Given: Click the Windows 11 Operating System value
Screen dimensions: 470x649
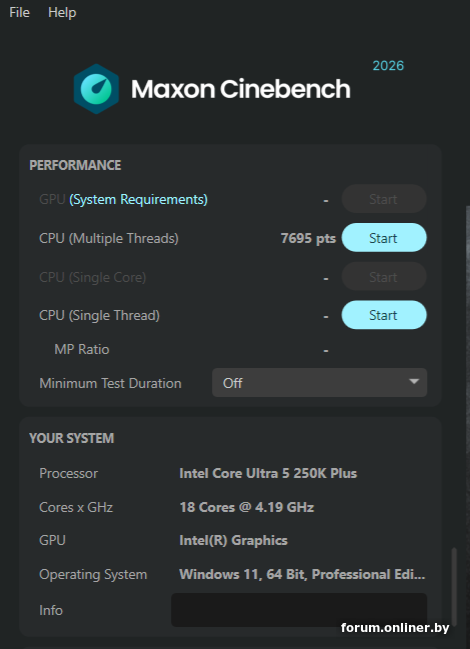Looking at the screenshot, I should click(302, 574).
